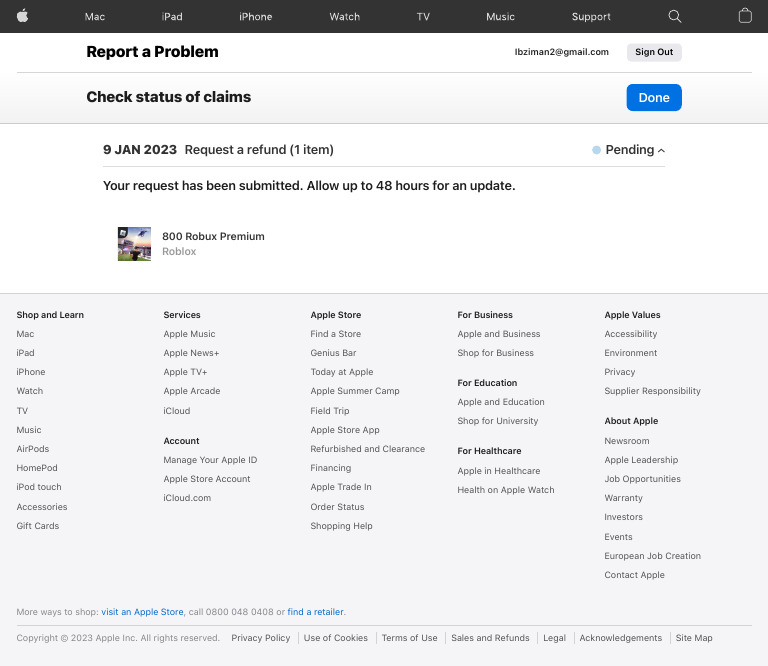This screenshot has height=666, width=768.
Task: Open Mac in the top navigation
Action: pyautogui.click(x=95, y=17)
